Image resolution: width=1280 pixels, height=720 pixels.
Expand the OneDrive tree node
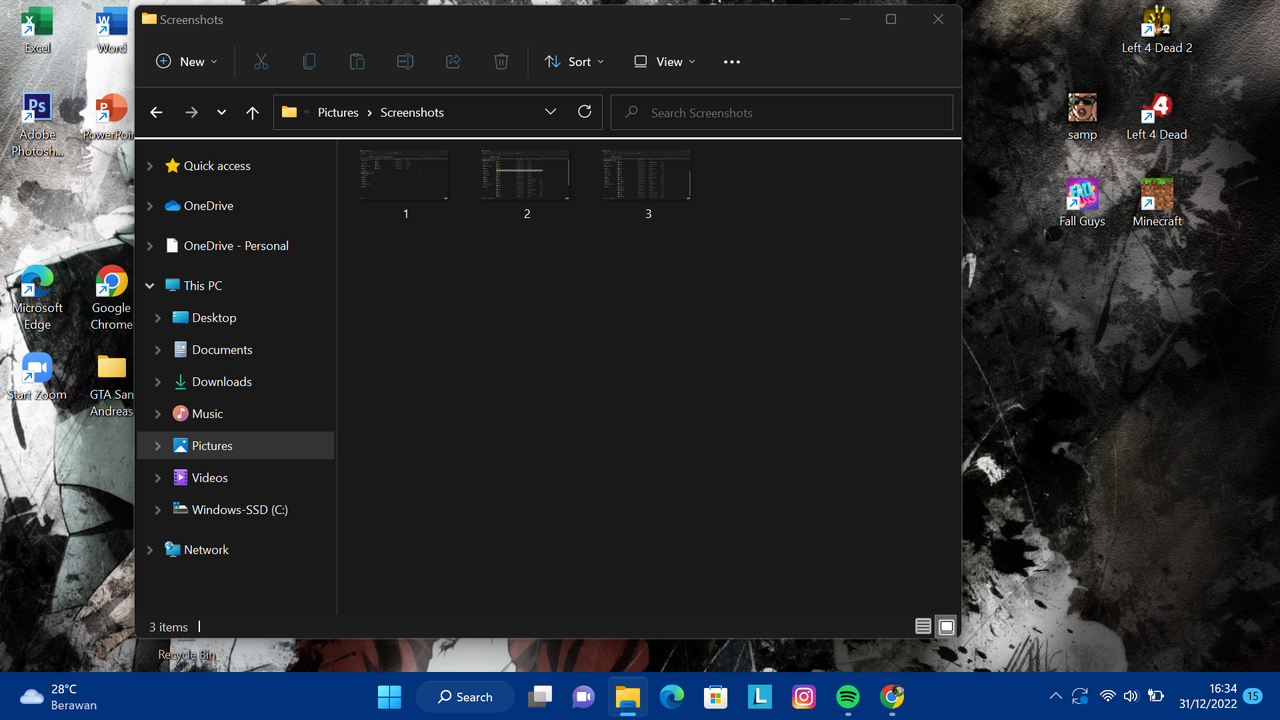click(150, 206)
